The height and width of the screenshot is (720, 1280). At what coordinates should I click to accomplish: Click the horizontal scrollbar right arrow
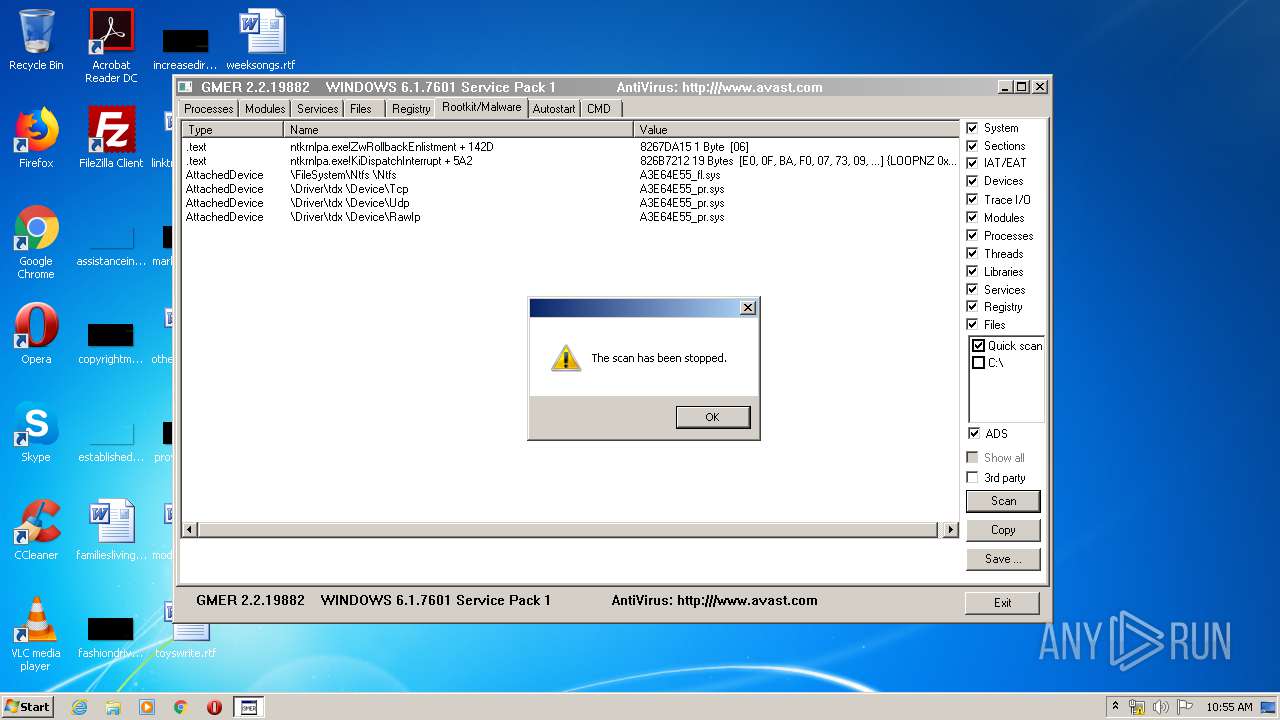click(951, 529)
